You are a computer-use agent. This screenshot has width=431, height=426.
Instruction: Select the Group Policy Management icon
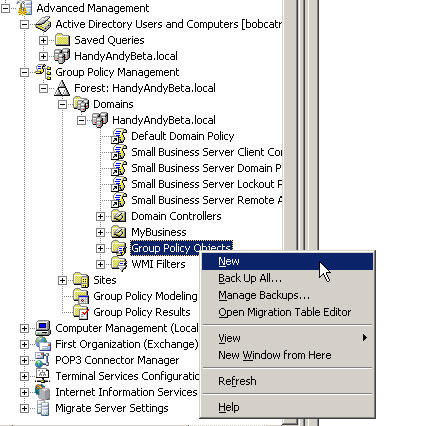click(43, 72)
